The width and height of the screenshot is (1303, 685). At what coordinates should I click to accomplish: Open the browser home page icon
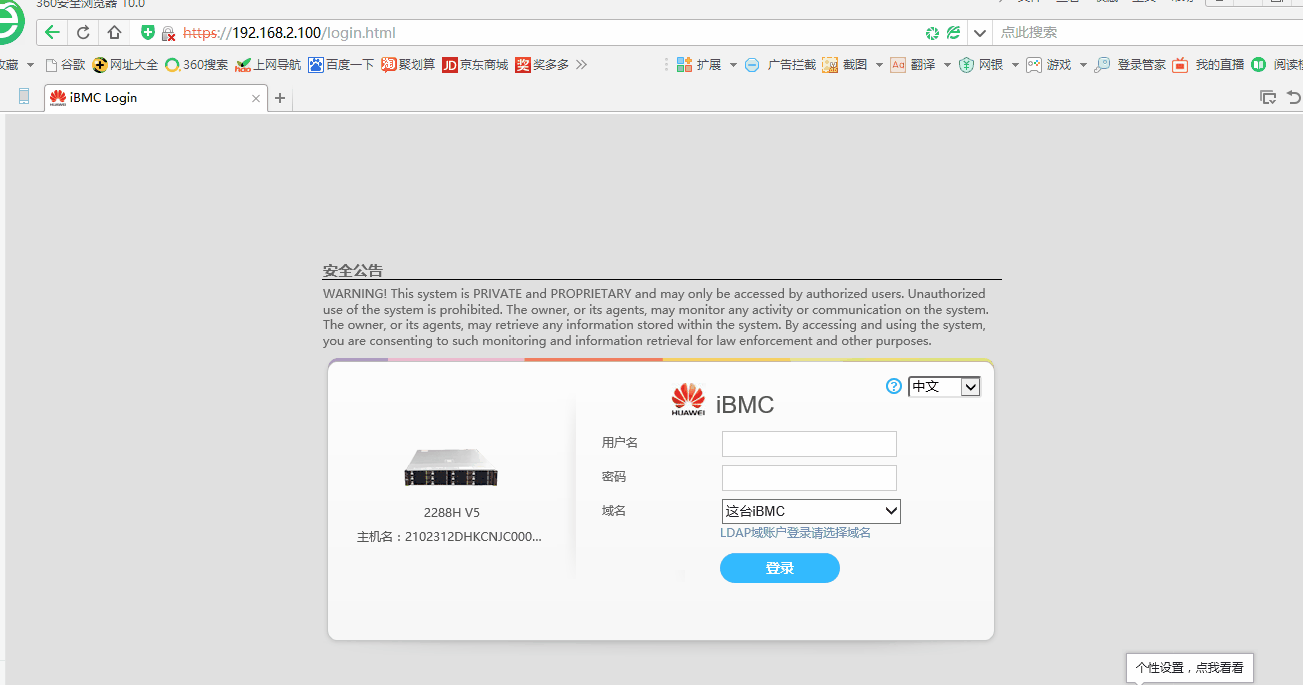click(x=114, y=32)
